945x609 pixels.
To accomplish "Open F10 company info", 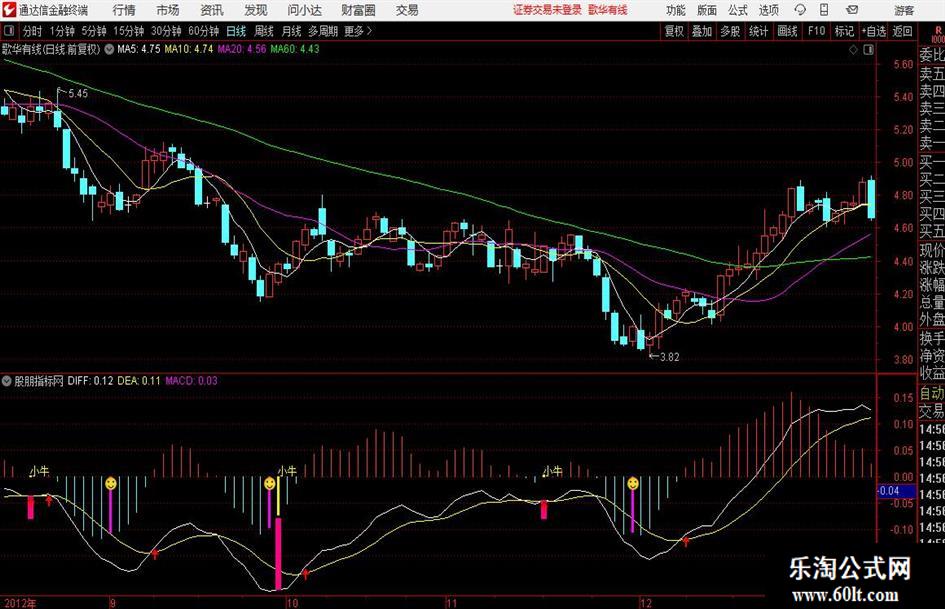I will (x=816, y=31).
